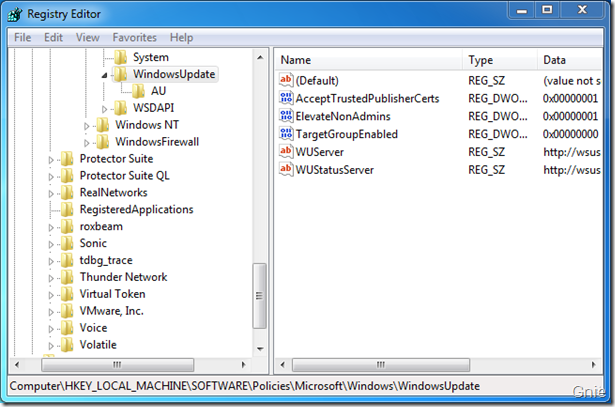
Task: Maximize the Registry Editor window
Action: [x=547, y=10]
